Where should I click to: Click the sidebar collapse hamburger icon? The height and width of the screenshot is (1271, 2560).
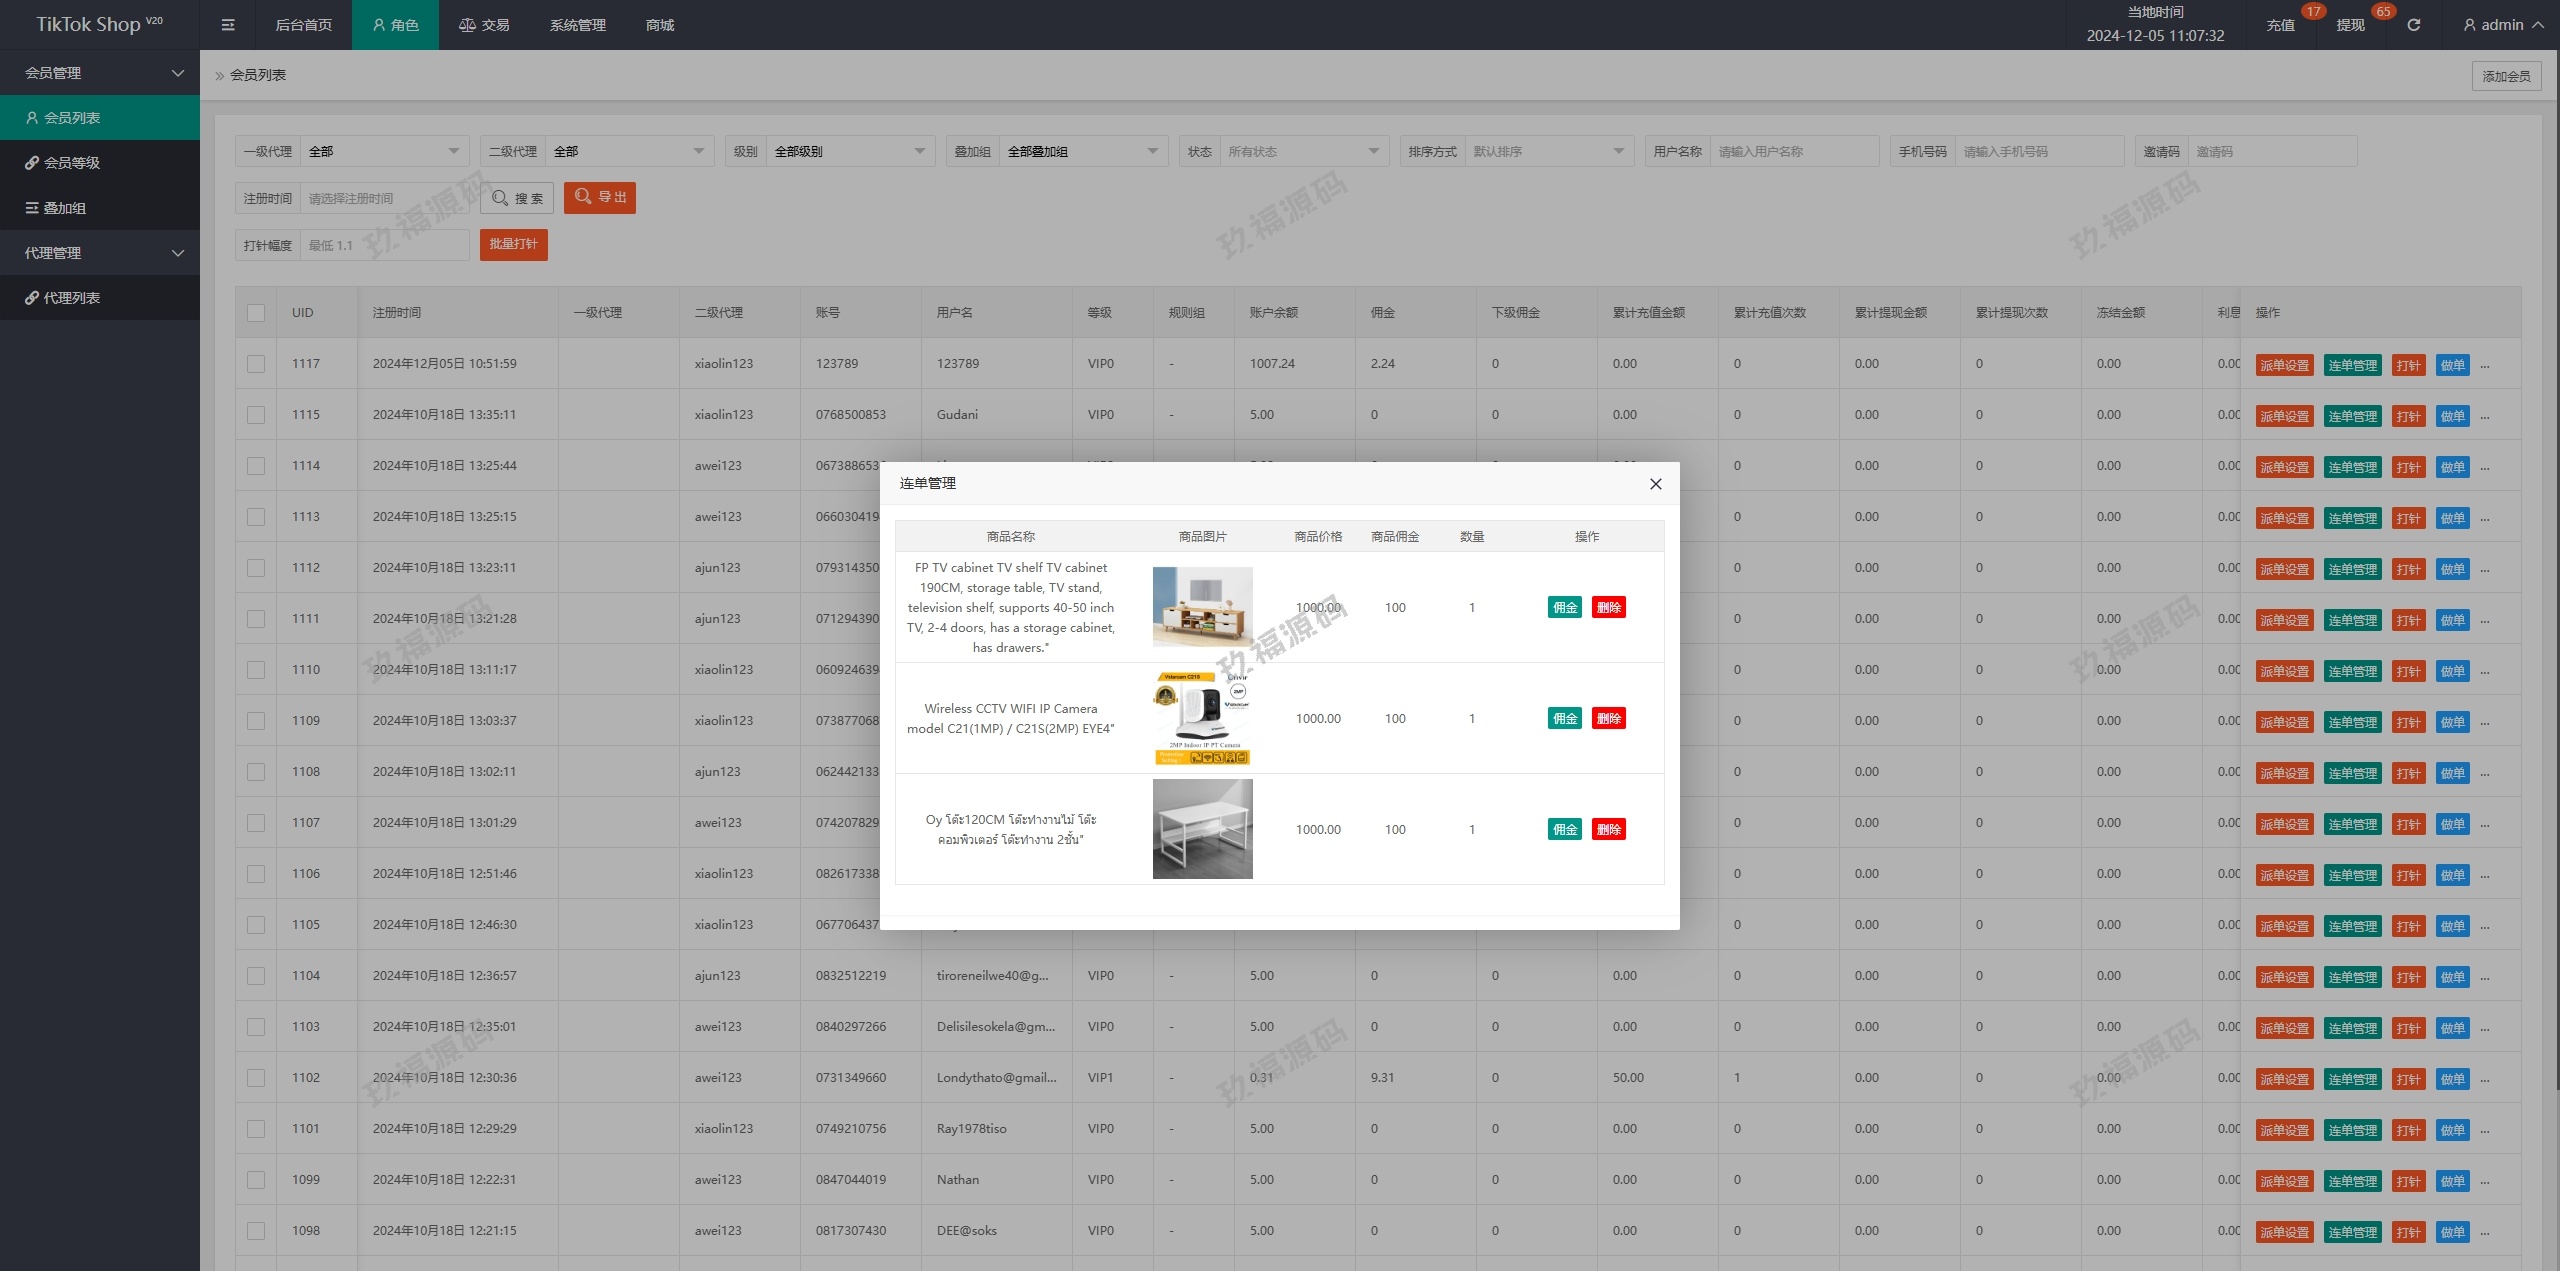(228, 25)
